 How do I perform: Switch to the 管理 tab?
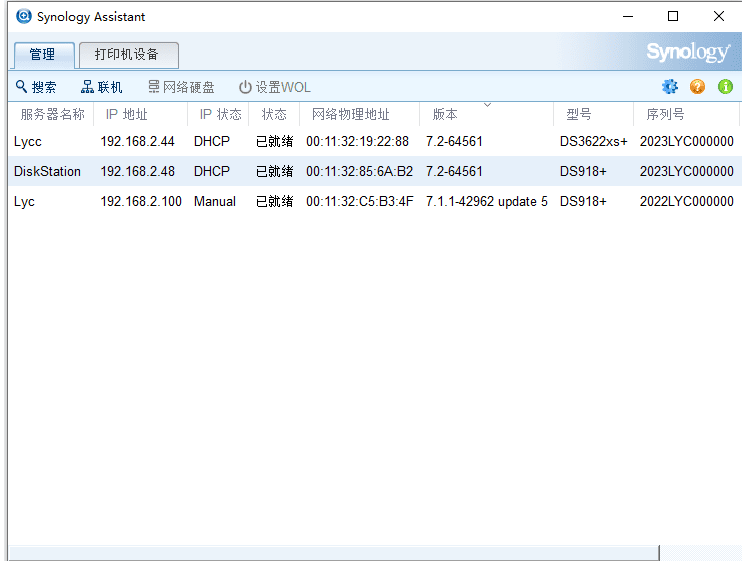[x=43, y=54]
